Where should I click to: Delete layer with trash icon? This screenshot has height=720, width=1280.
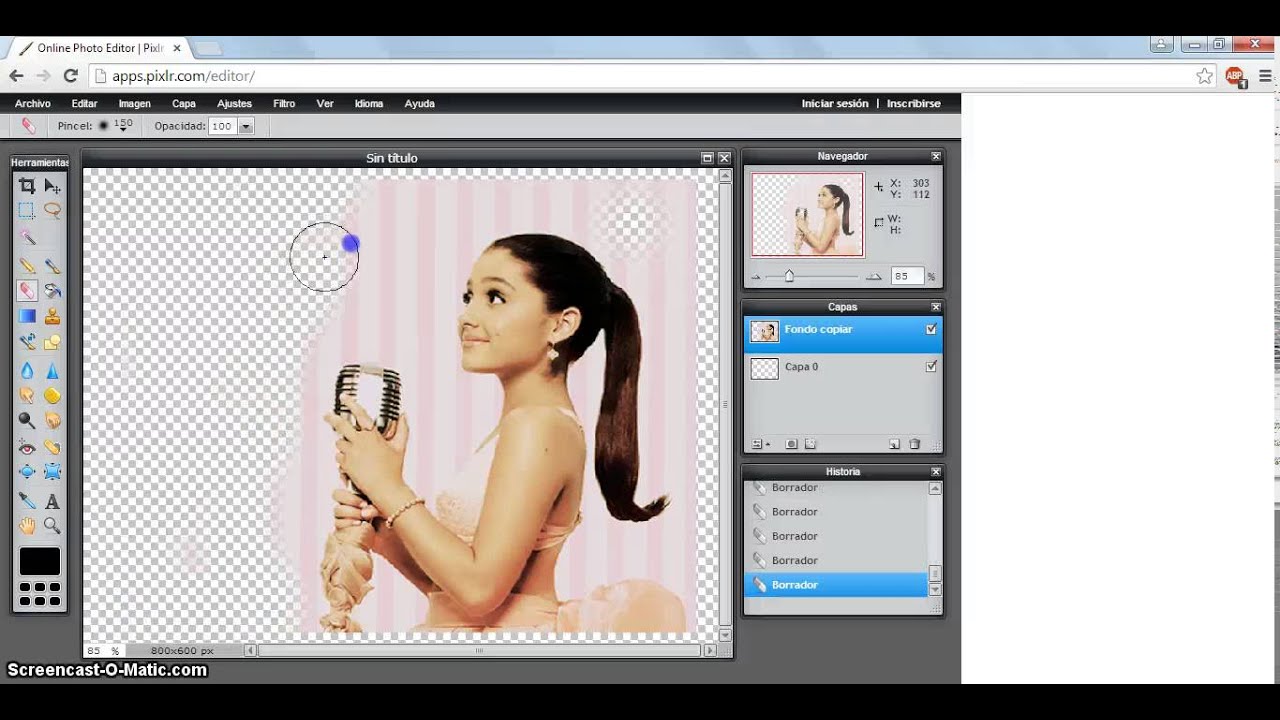click(914, 444)
